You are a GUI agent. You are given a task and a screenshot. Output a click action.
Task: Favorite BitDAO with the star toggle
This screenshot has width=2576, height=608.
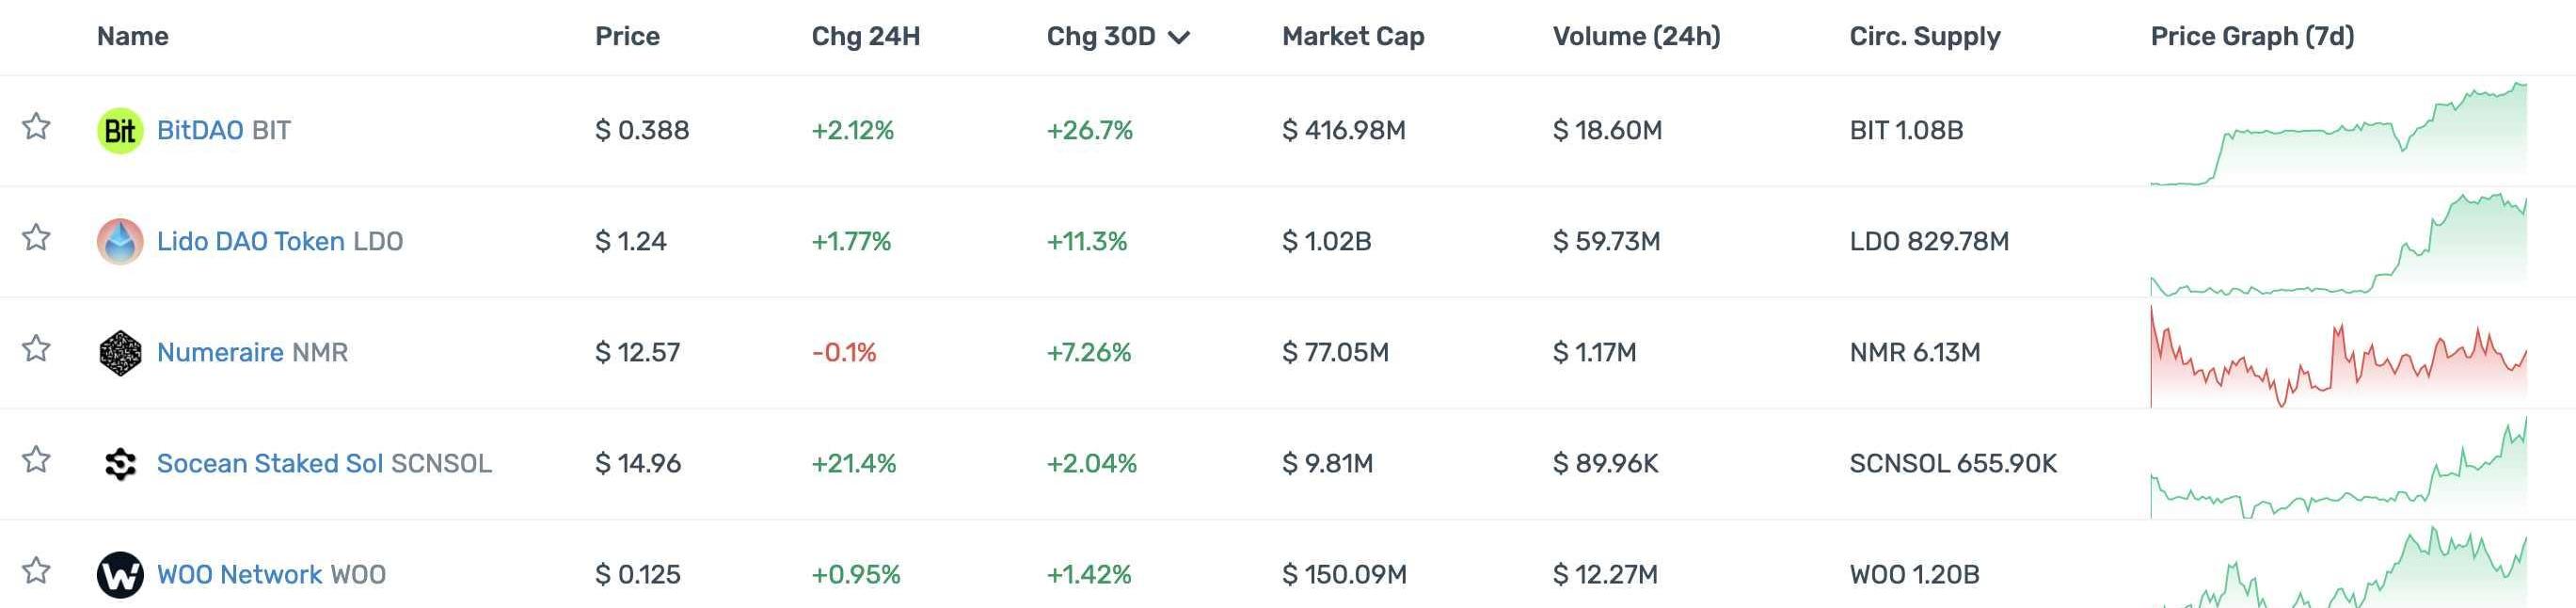37,127
